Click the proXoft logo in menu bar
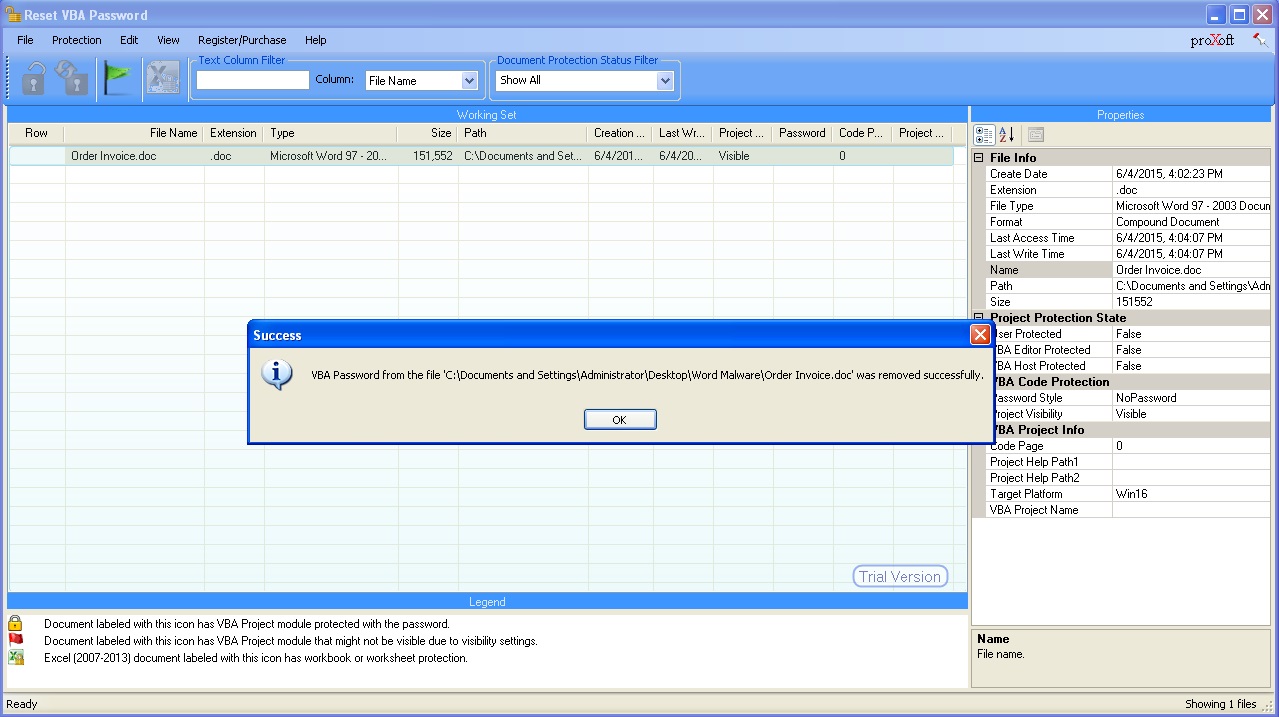The image size is (1279, 717). [x=1212, y=41]
